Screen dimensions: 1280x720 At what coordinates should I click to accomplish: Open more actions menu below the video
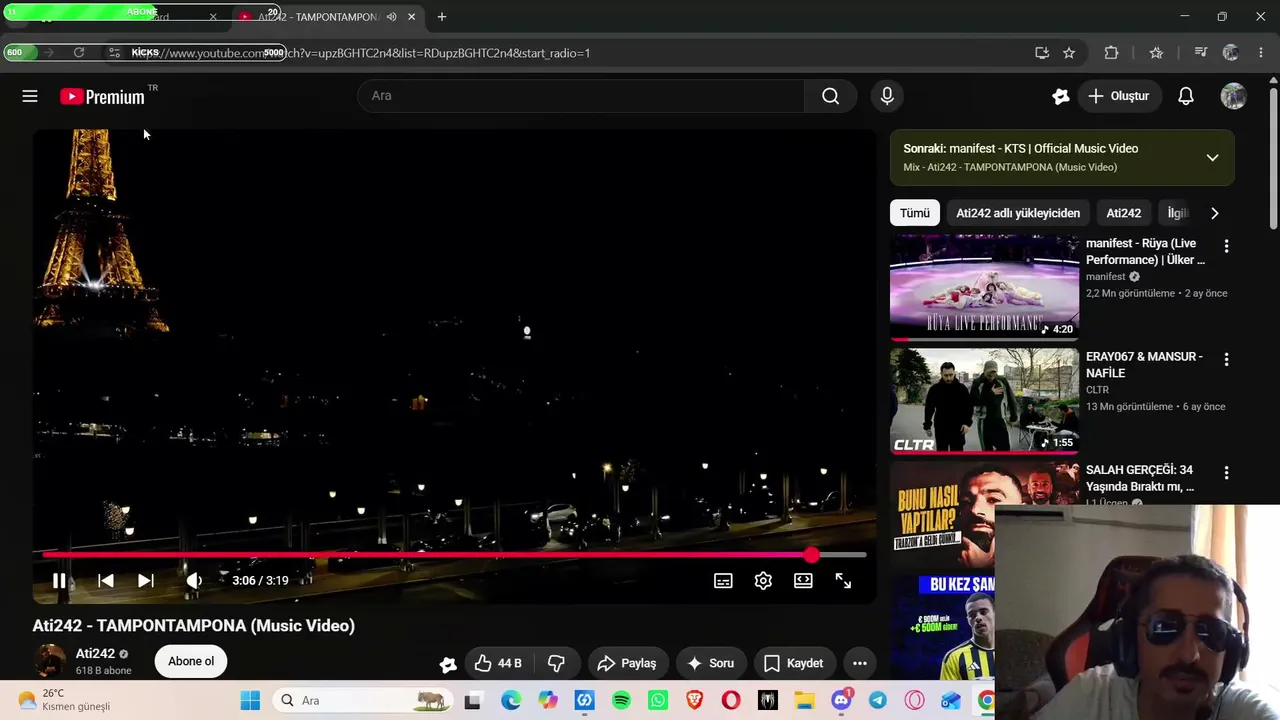(859, 663)
